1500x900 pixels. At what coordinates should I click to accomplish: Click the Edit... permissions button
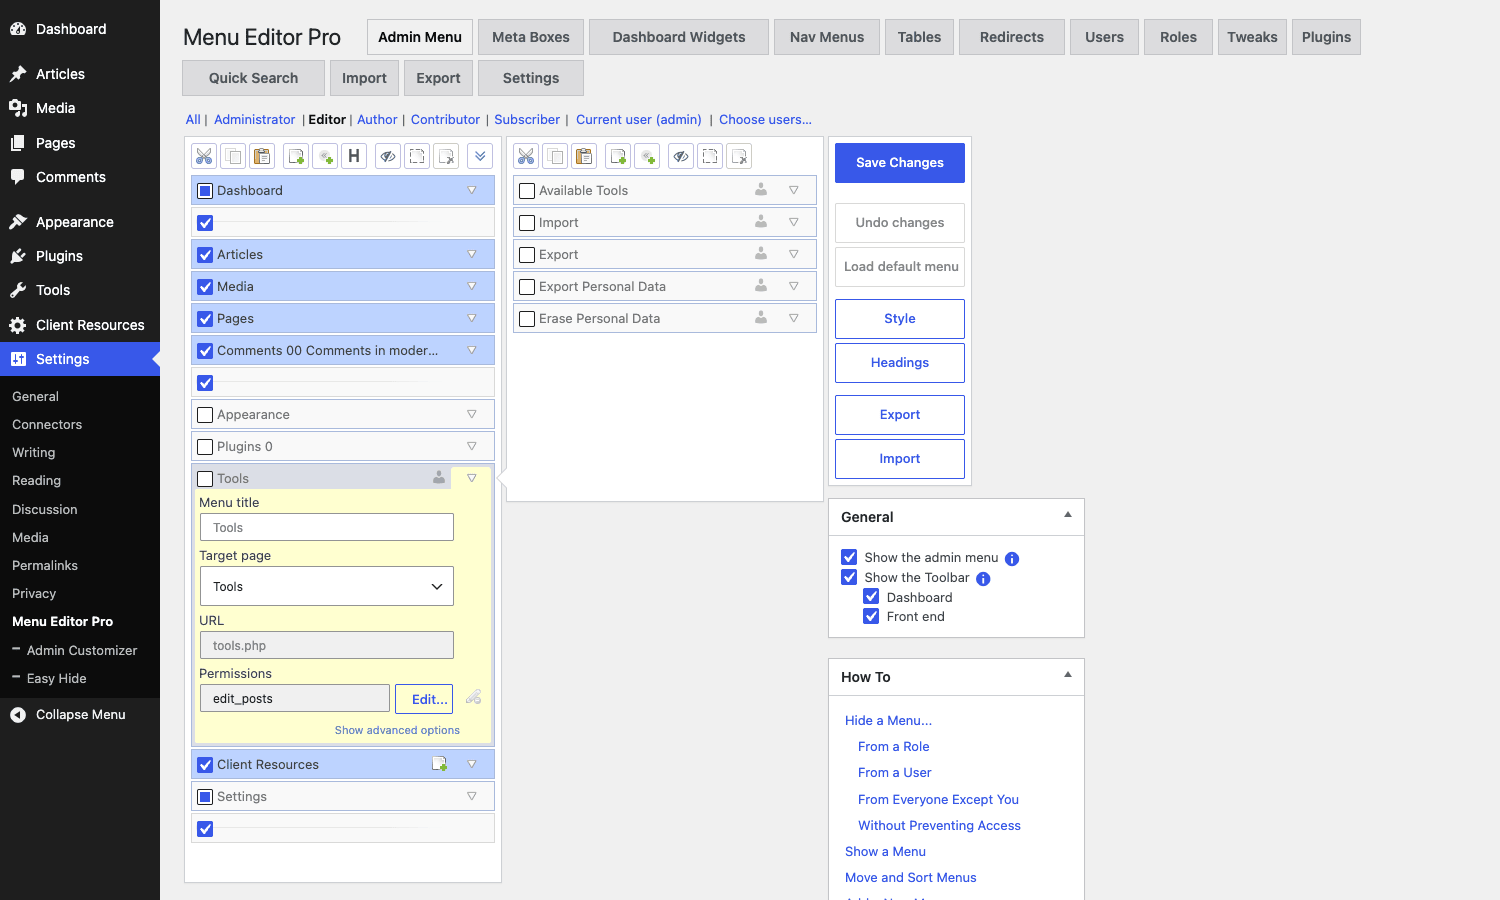[x=424, y=698]
